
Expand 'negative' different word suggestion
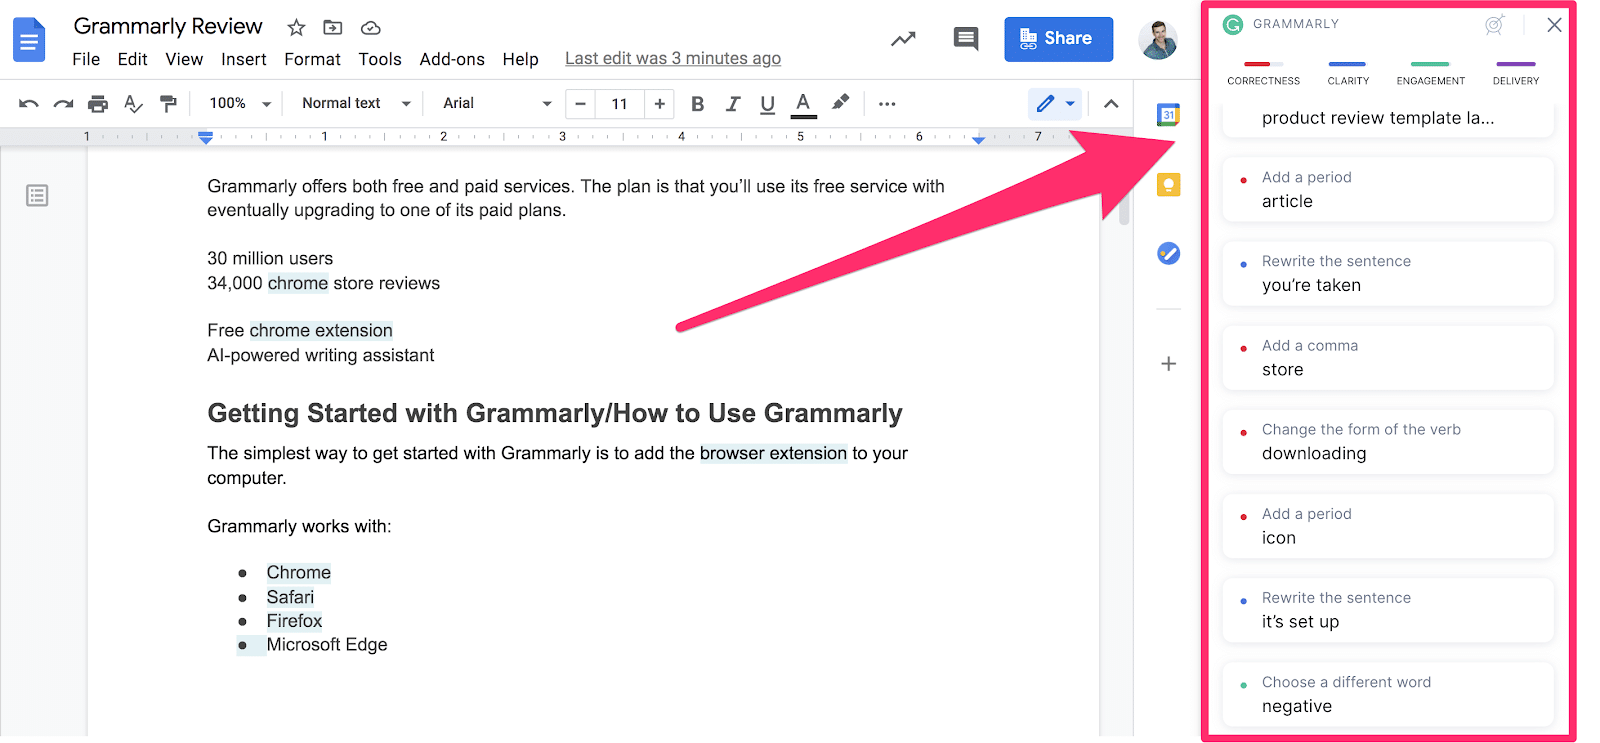click(1388, 694)
